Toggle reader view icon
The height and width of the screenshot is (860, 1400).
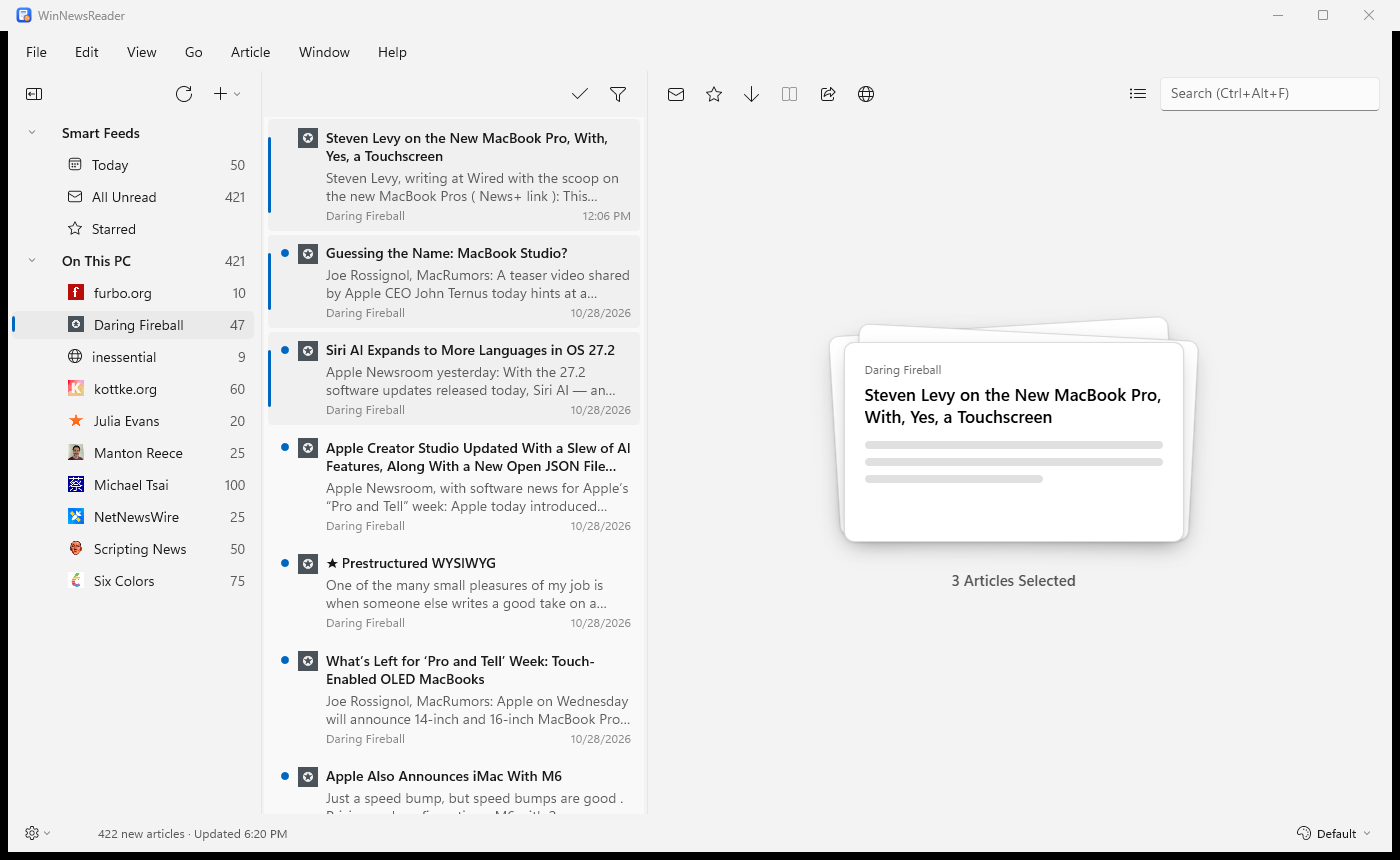tap(790, 94)
